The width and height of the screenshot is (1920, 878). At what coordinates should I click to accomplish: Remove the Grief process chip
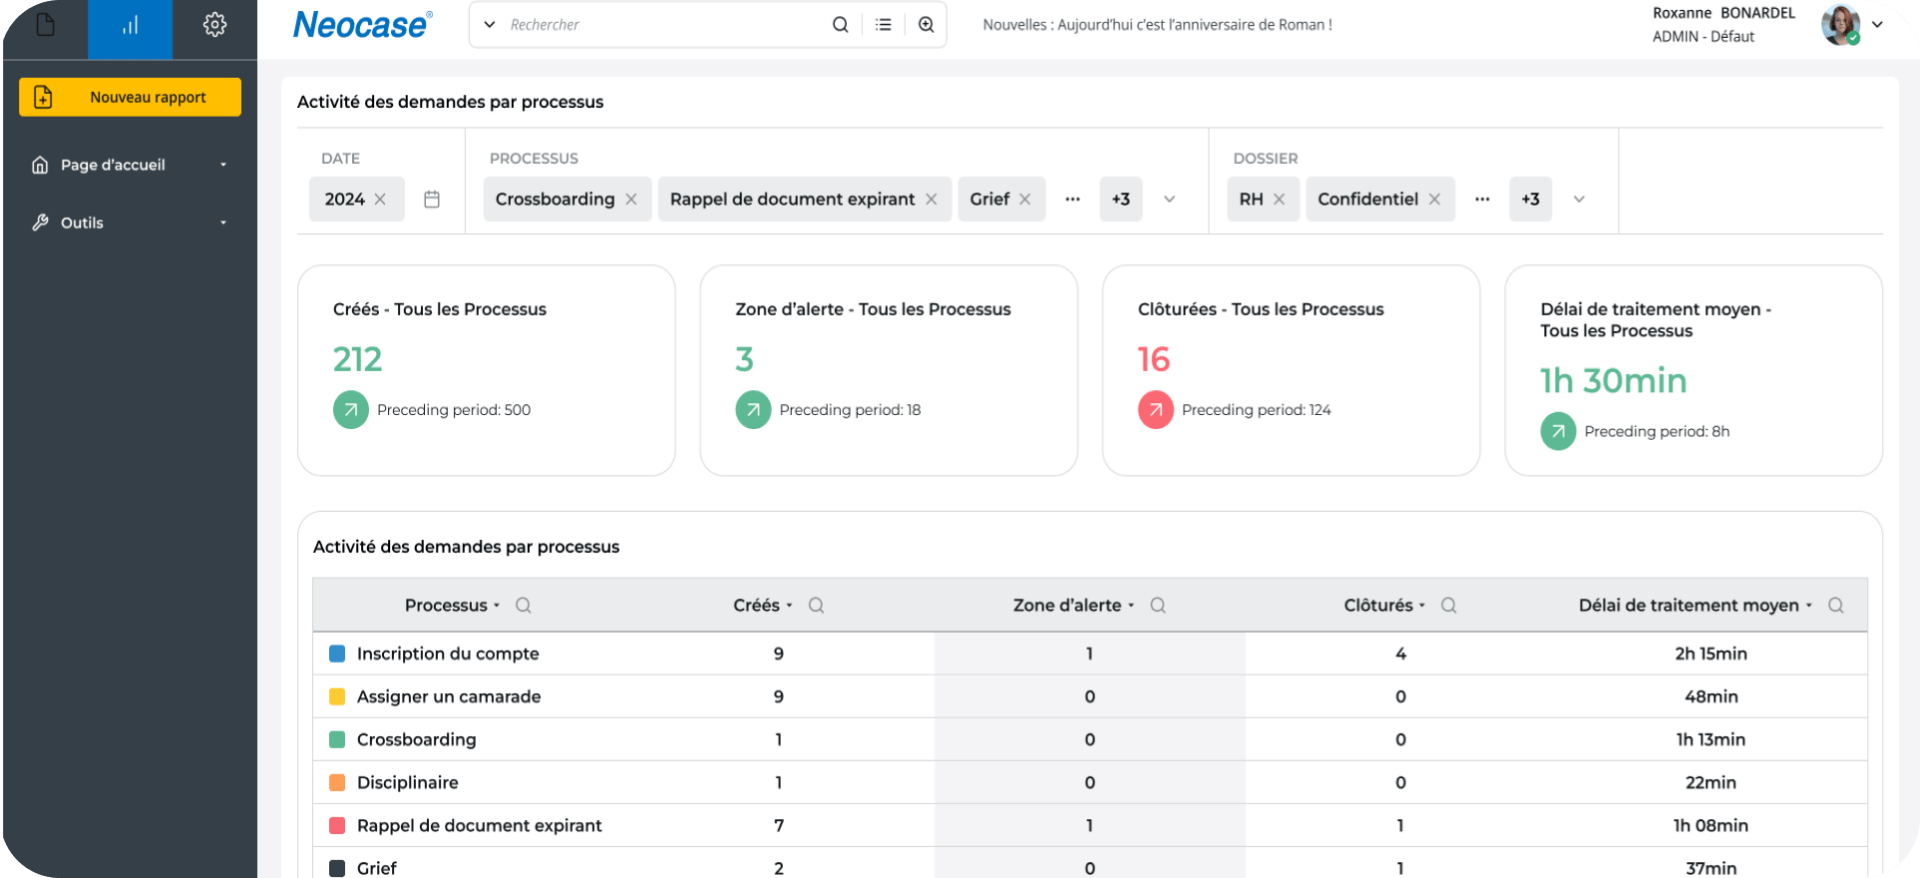tap(1025, 200)
